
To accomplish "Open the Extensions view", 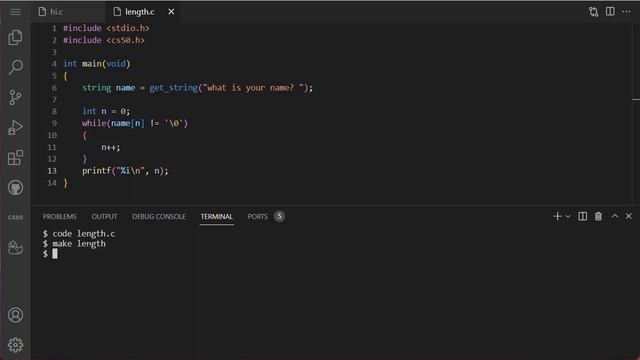I will (x=16, y=158).
